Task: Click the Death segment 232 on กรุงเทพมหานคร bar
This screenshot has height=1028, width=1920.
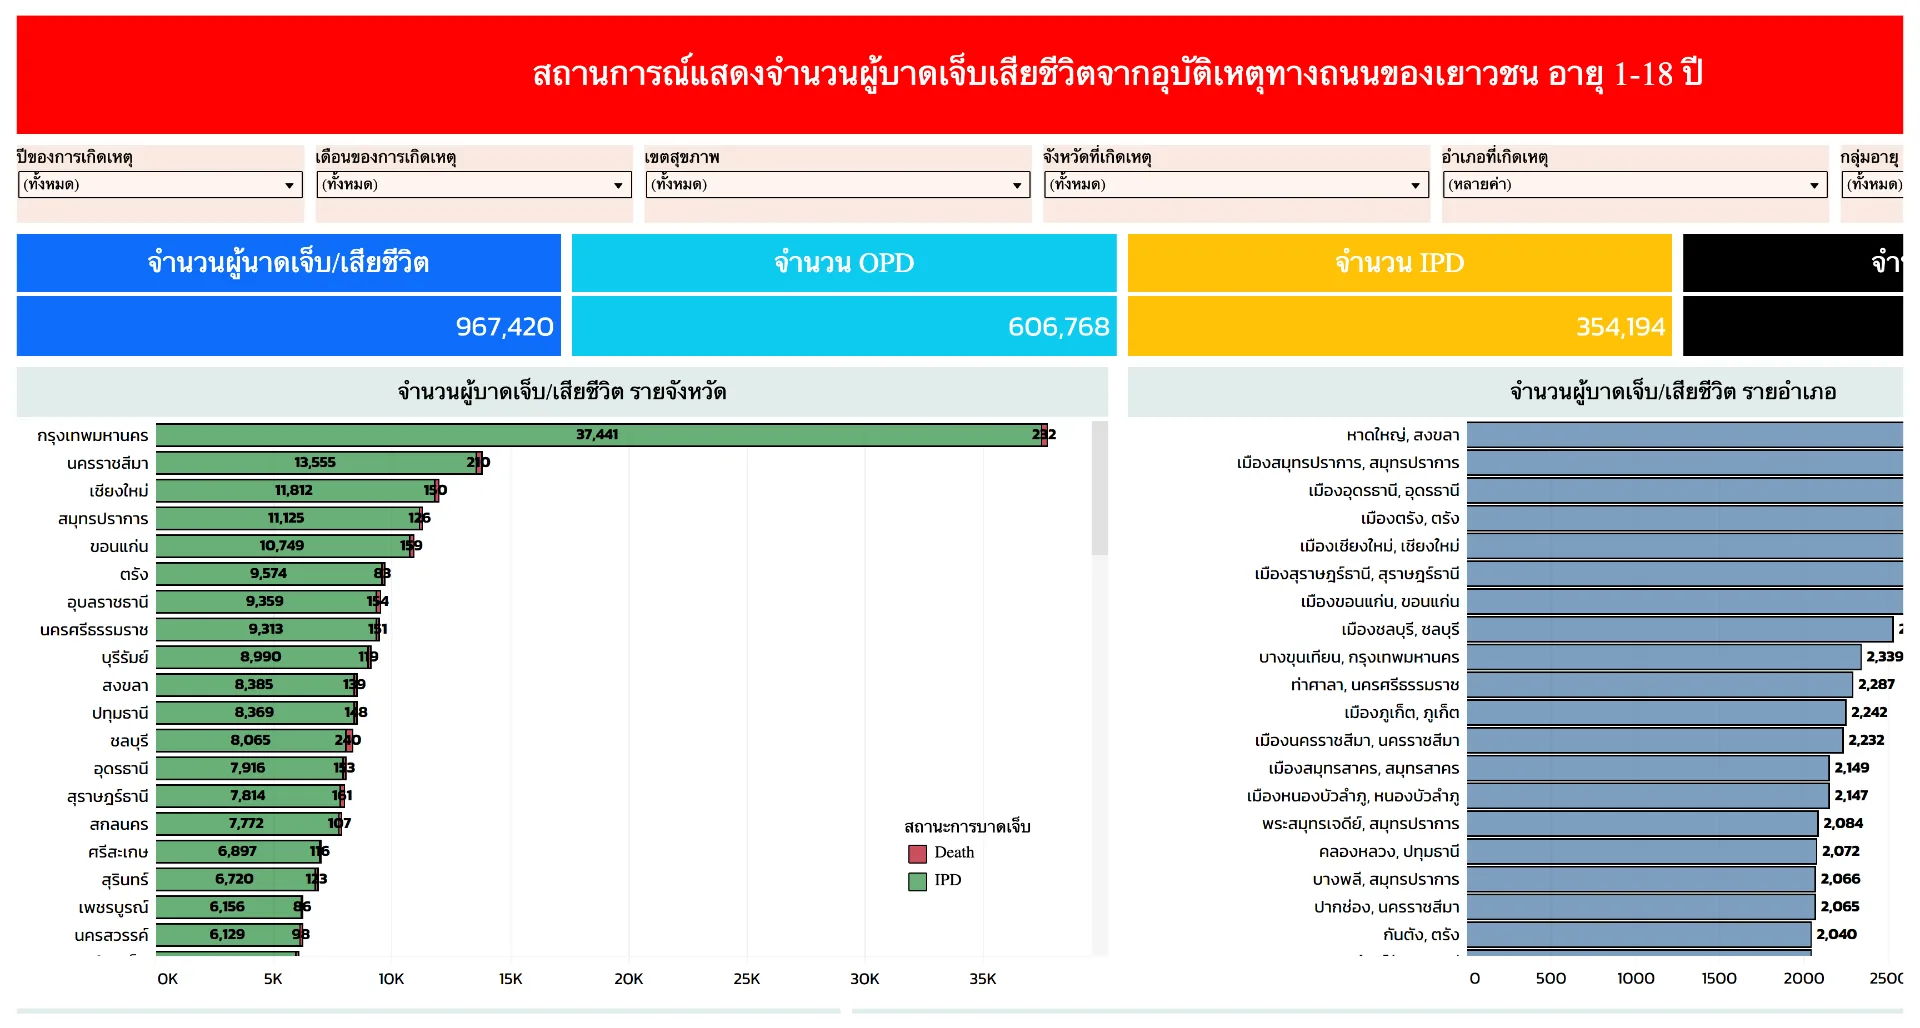Action: click(1044, 435)
